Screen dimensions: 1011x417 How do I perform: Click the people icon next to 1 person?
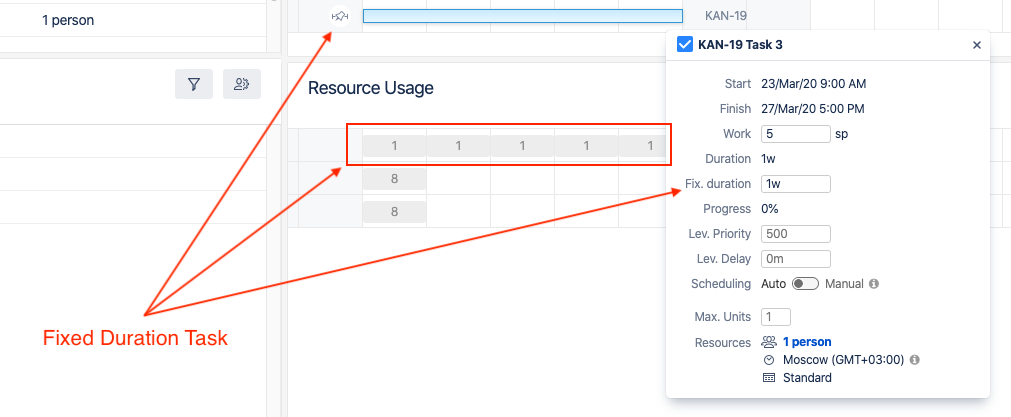(x=768, y=342)
